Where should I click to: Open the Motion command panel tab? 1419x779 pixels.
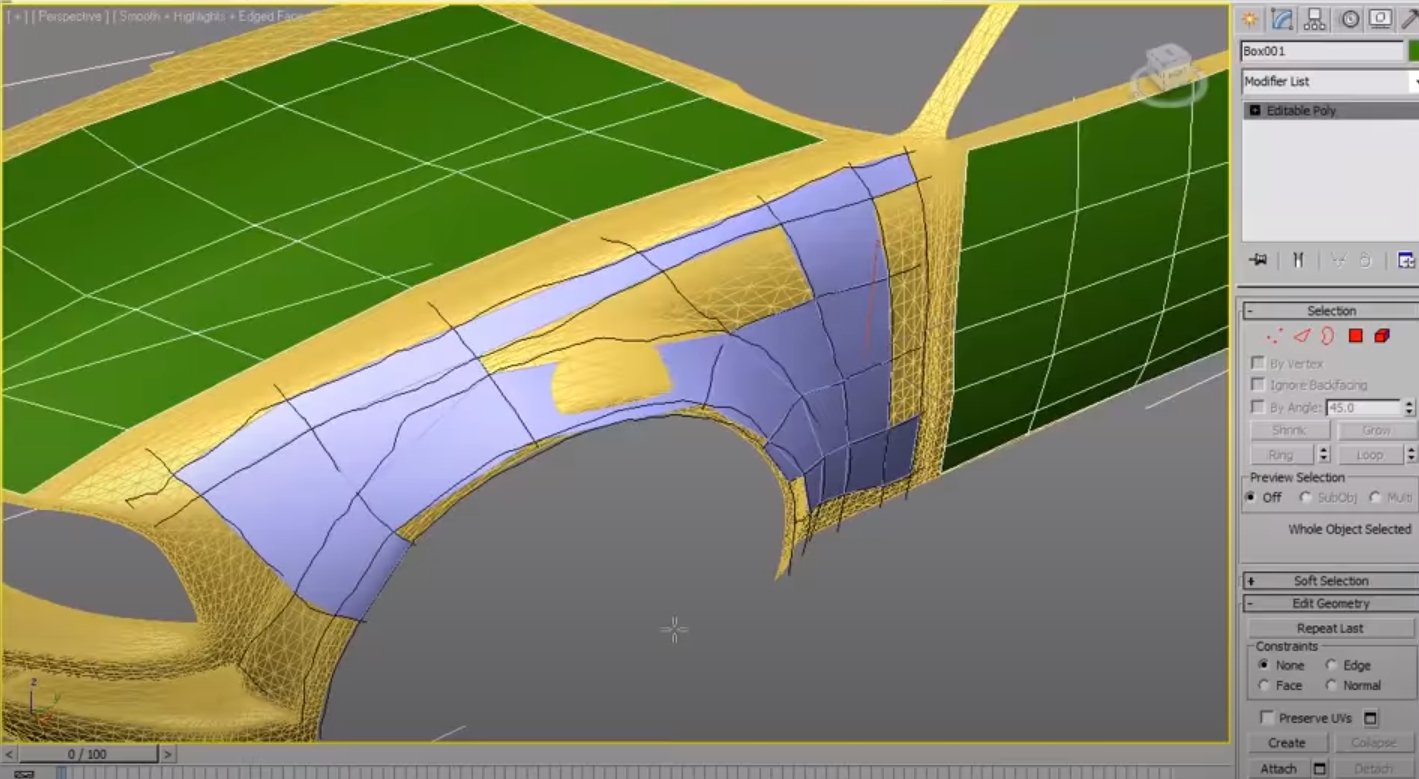click(1350, 19)
